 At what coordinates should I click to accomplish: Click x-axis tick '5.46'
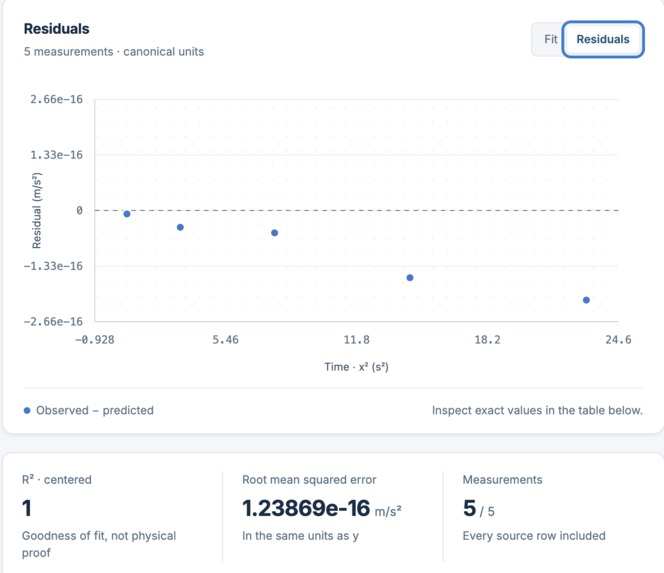tap(225, 340)
